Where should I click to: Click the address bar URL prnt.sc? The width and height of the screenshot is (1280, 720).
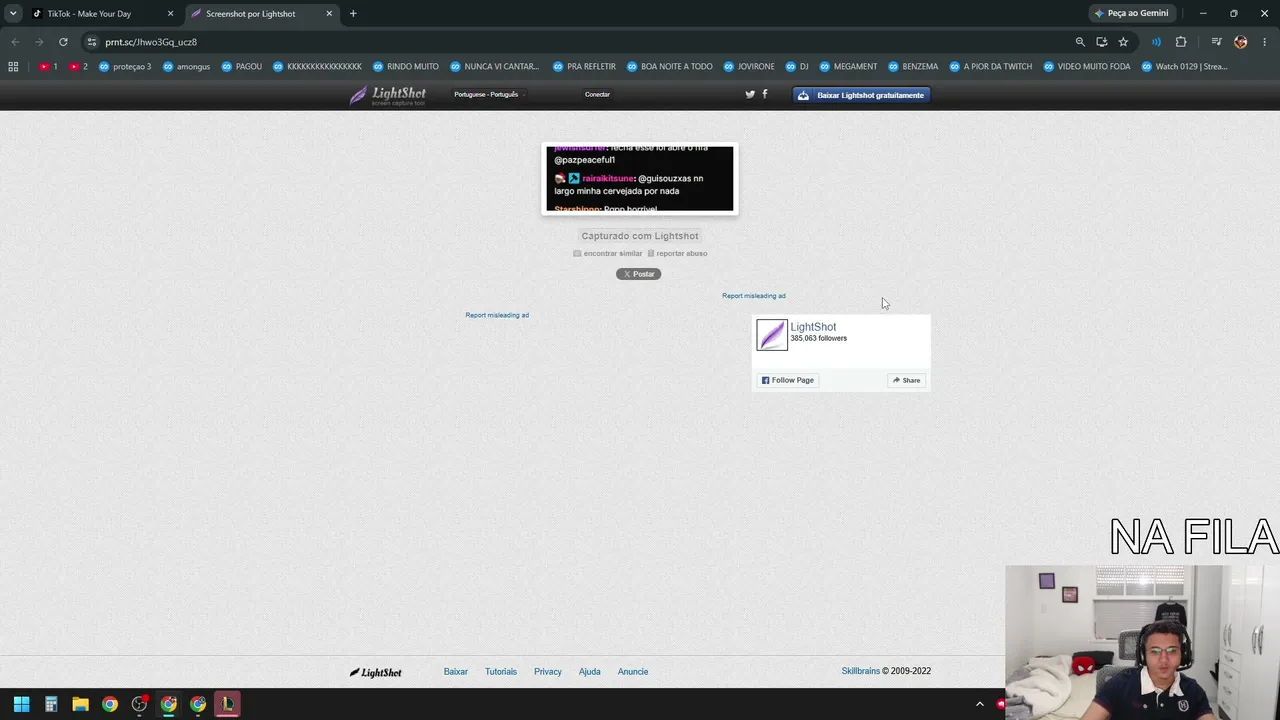151,42
